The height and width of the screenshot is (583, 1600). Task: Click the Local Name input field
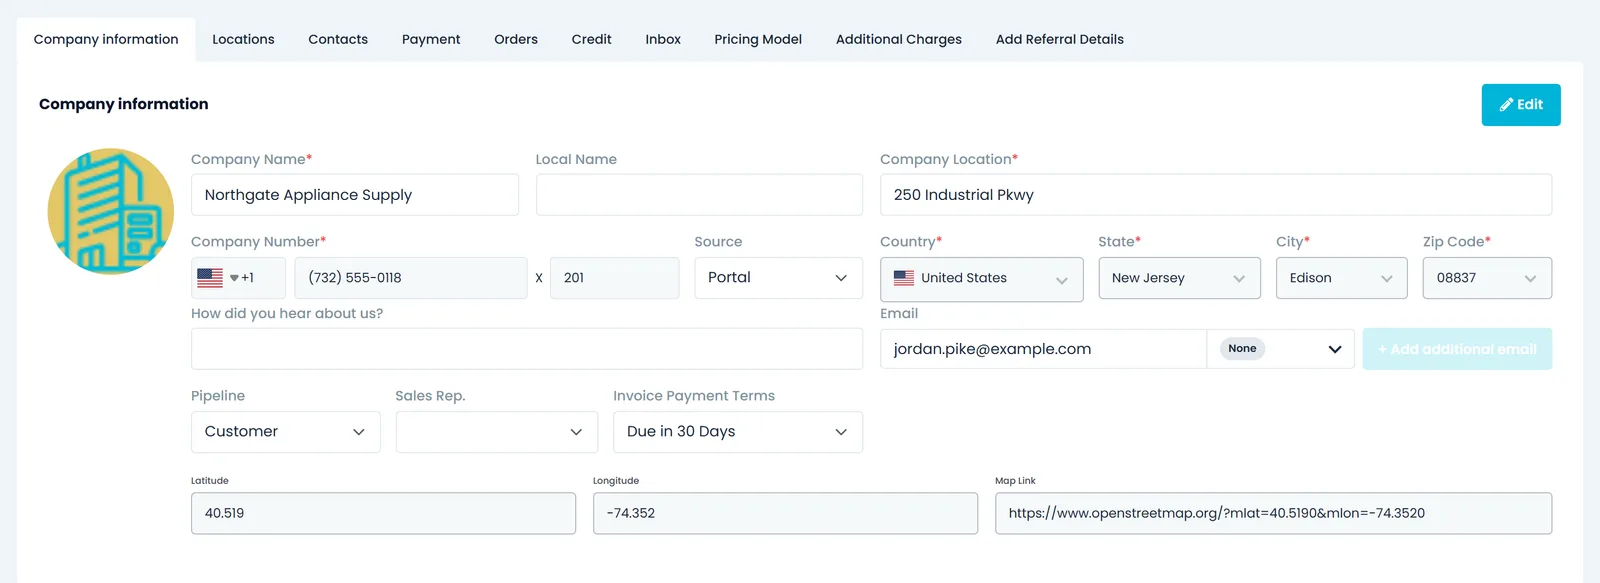(x=699, y=195)
